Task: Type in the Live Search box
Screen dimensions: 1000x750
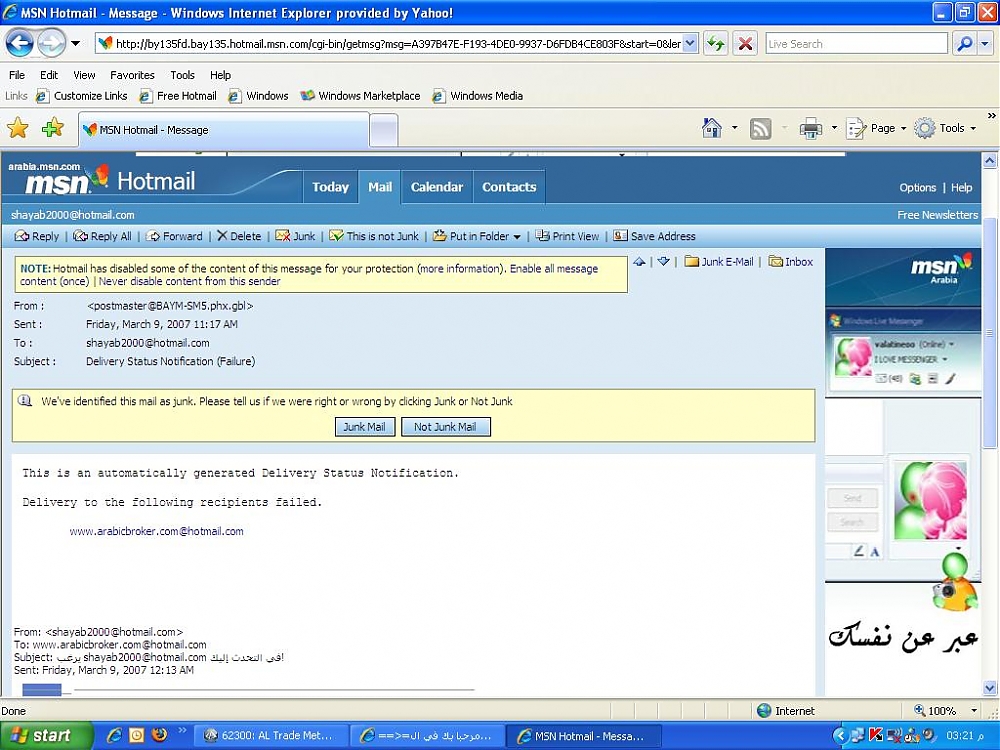Action: [855, 43]
